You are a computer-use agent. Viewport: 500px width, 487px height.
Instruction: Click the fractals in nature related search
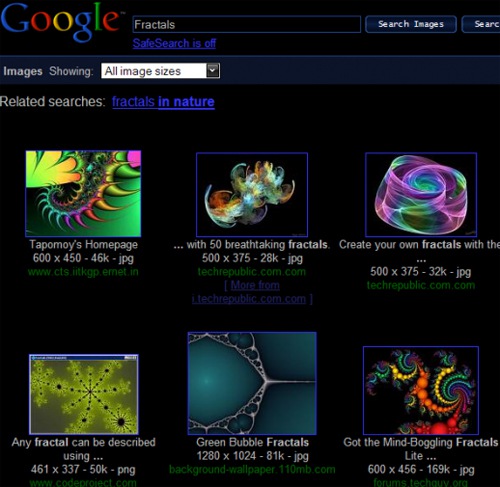[x=163, y=101]
